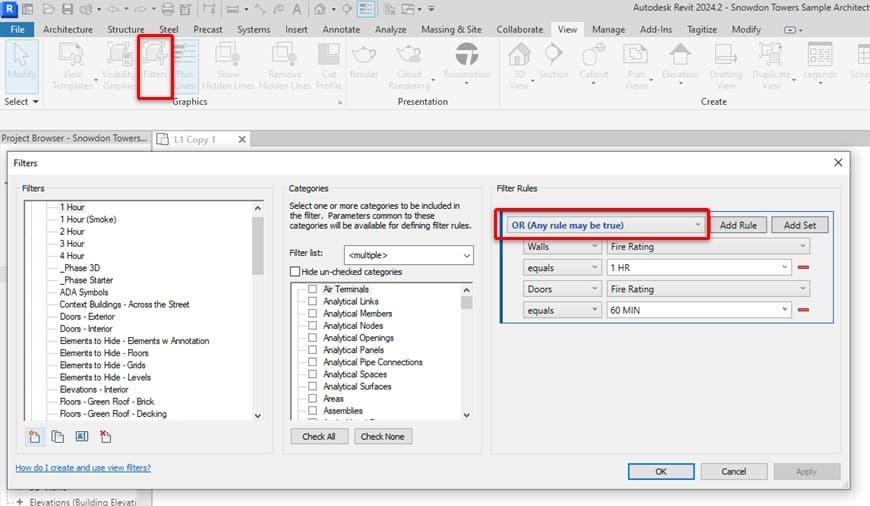The height and width of the screenshot is (506, 870).
Task: Check the Analytical Spaces category
Action: 312,375
